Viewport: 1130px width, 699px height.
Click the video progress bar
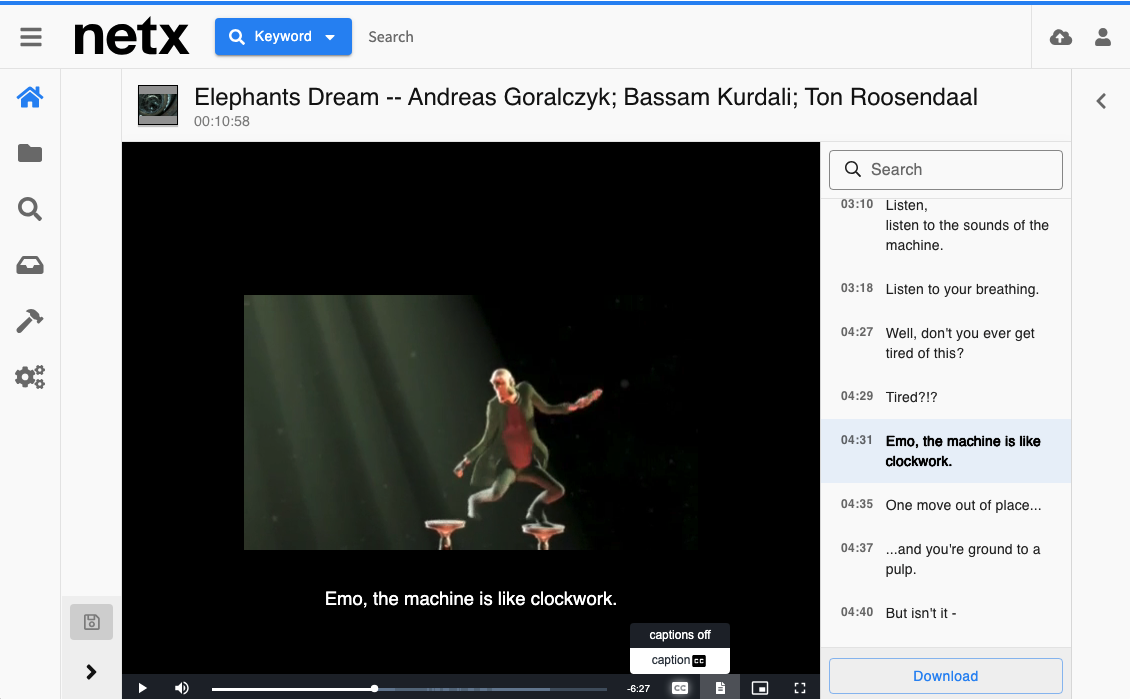pos(409,689)
